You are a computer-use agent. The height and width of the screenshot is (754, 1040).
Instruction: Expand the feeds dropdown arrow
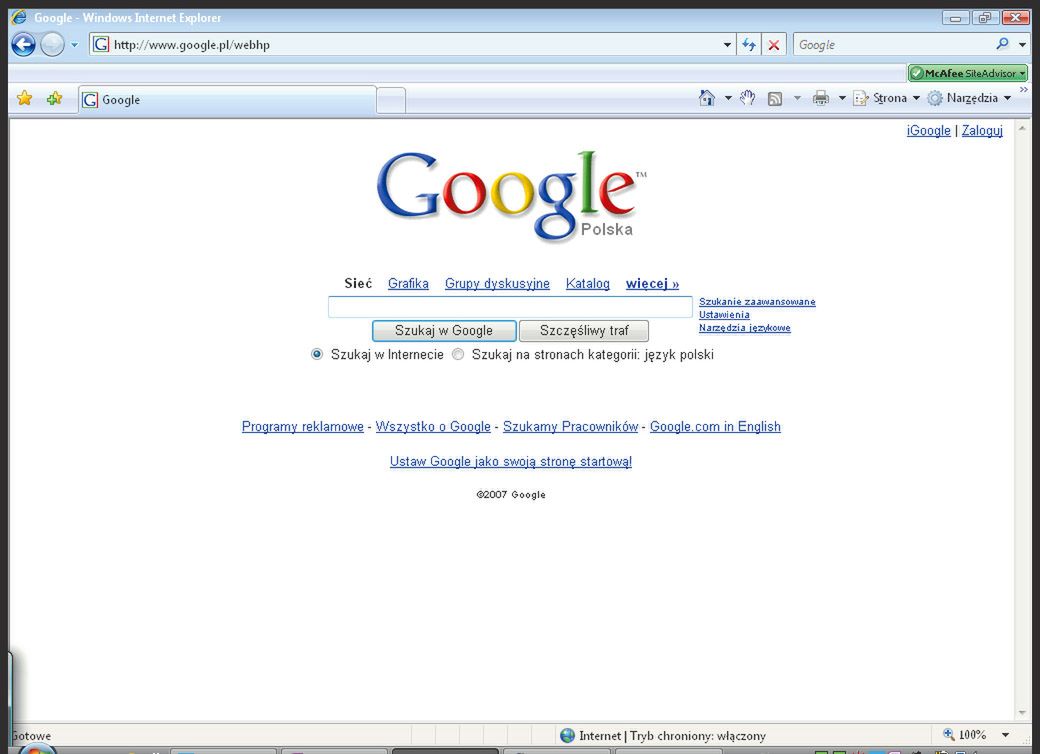point(797,98)
